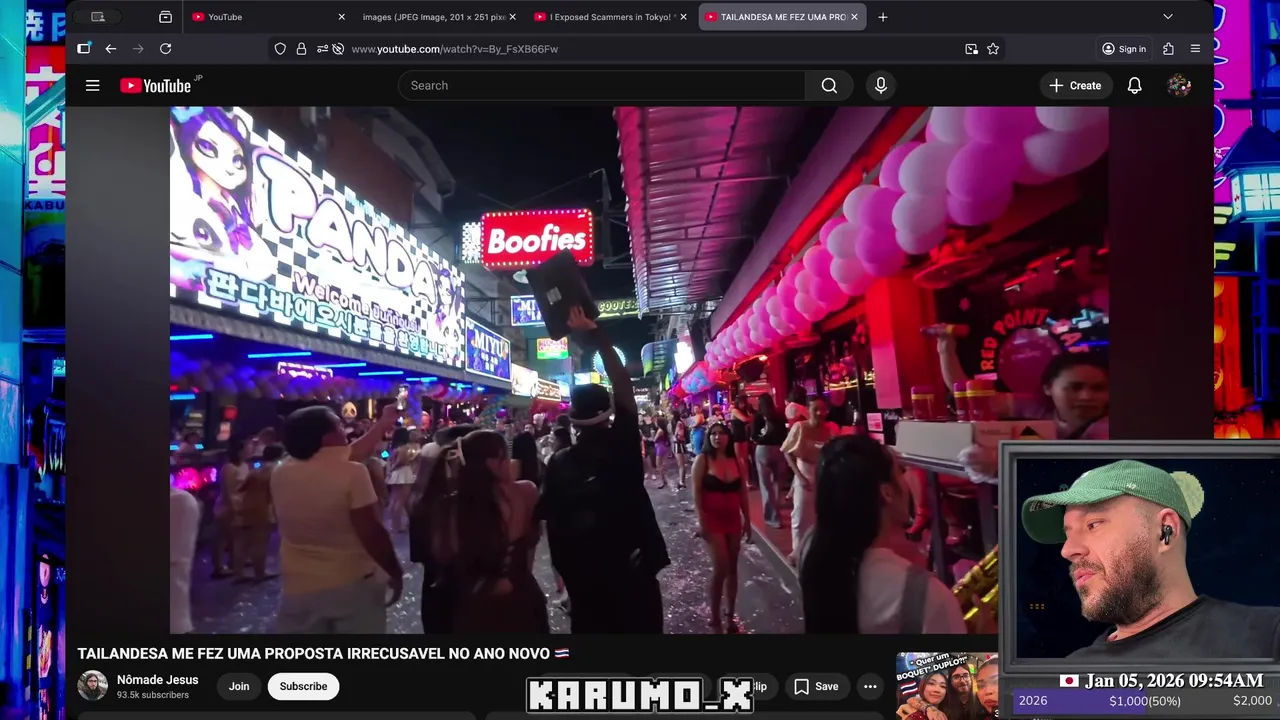Click the Join button
The width and height of the screenshot is (1280, 720).
[239, 686]
